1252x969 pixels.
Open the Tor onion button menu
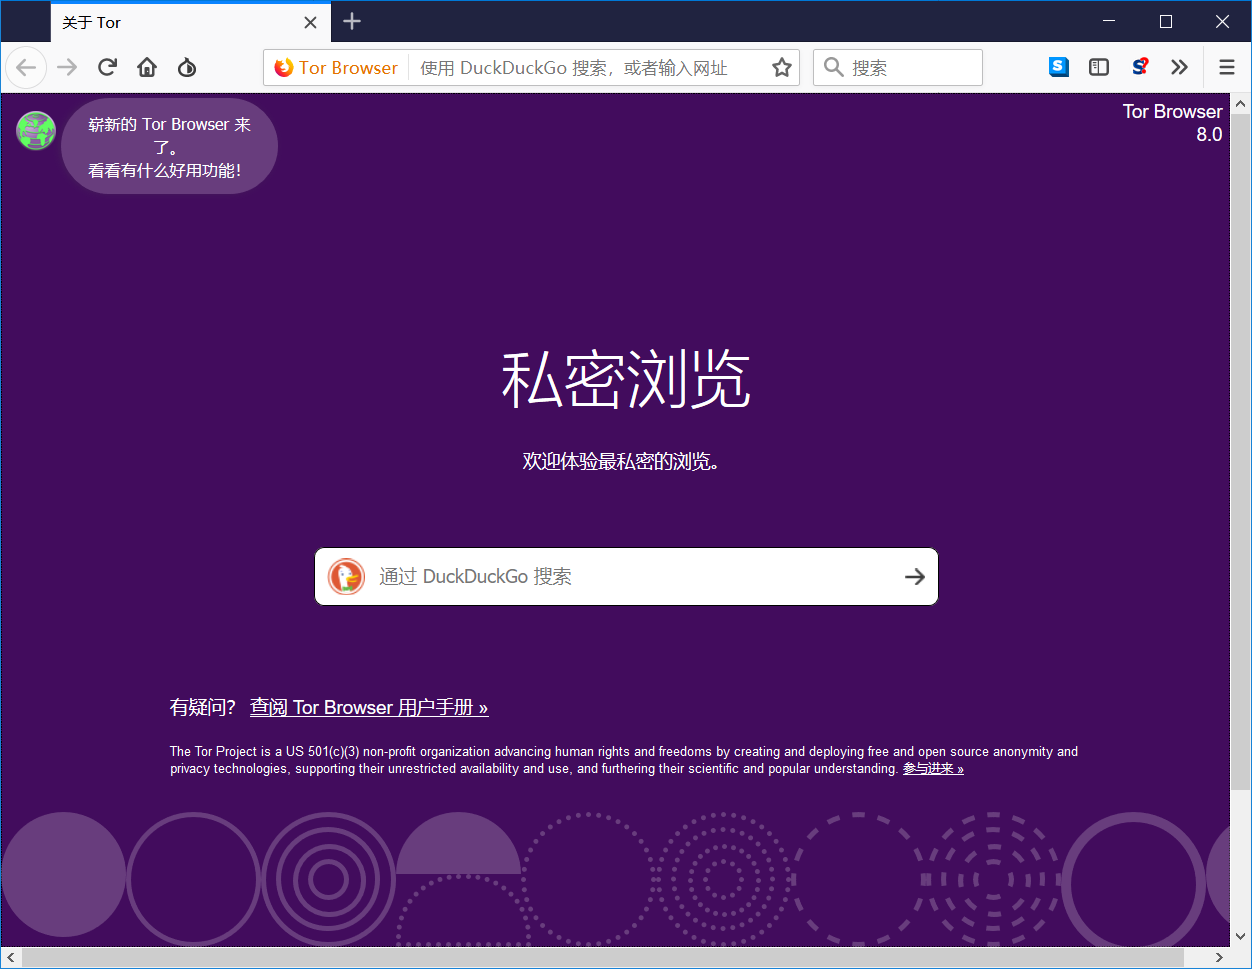coord(187,68)
